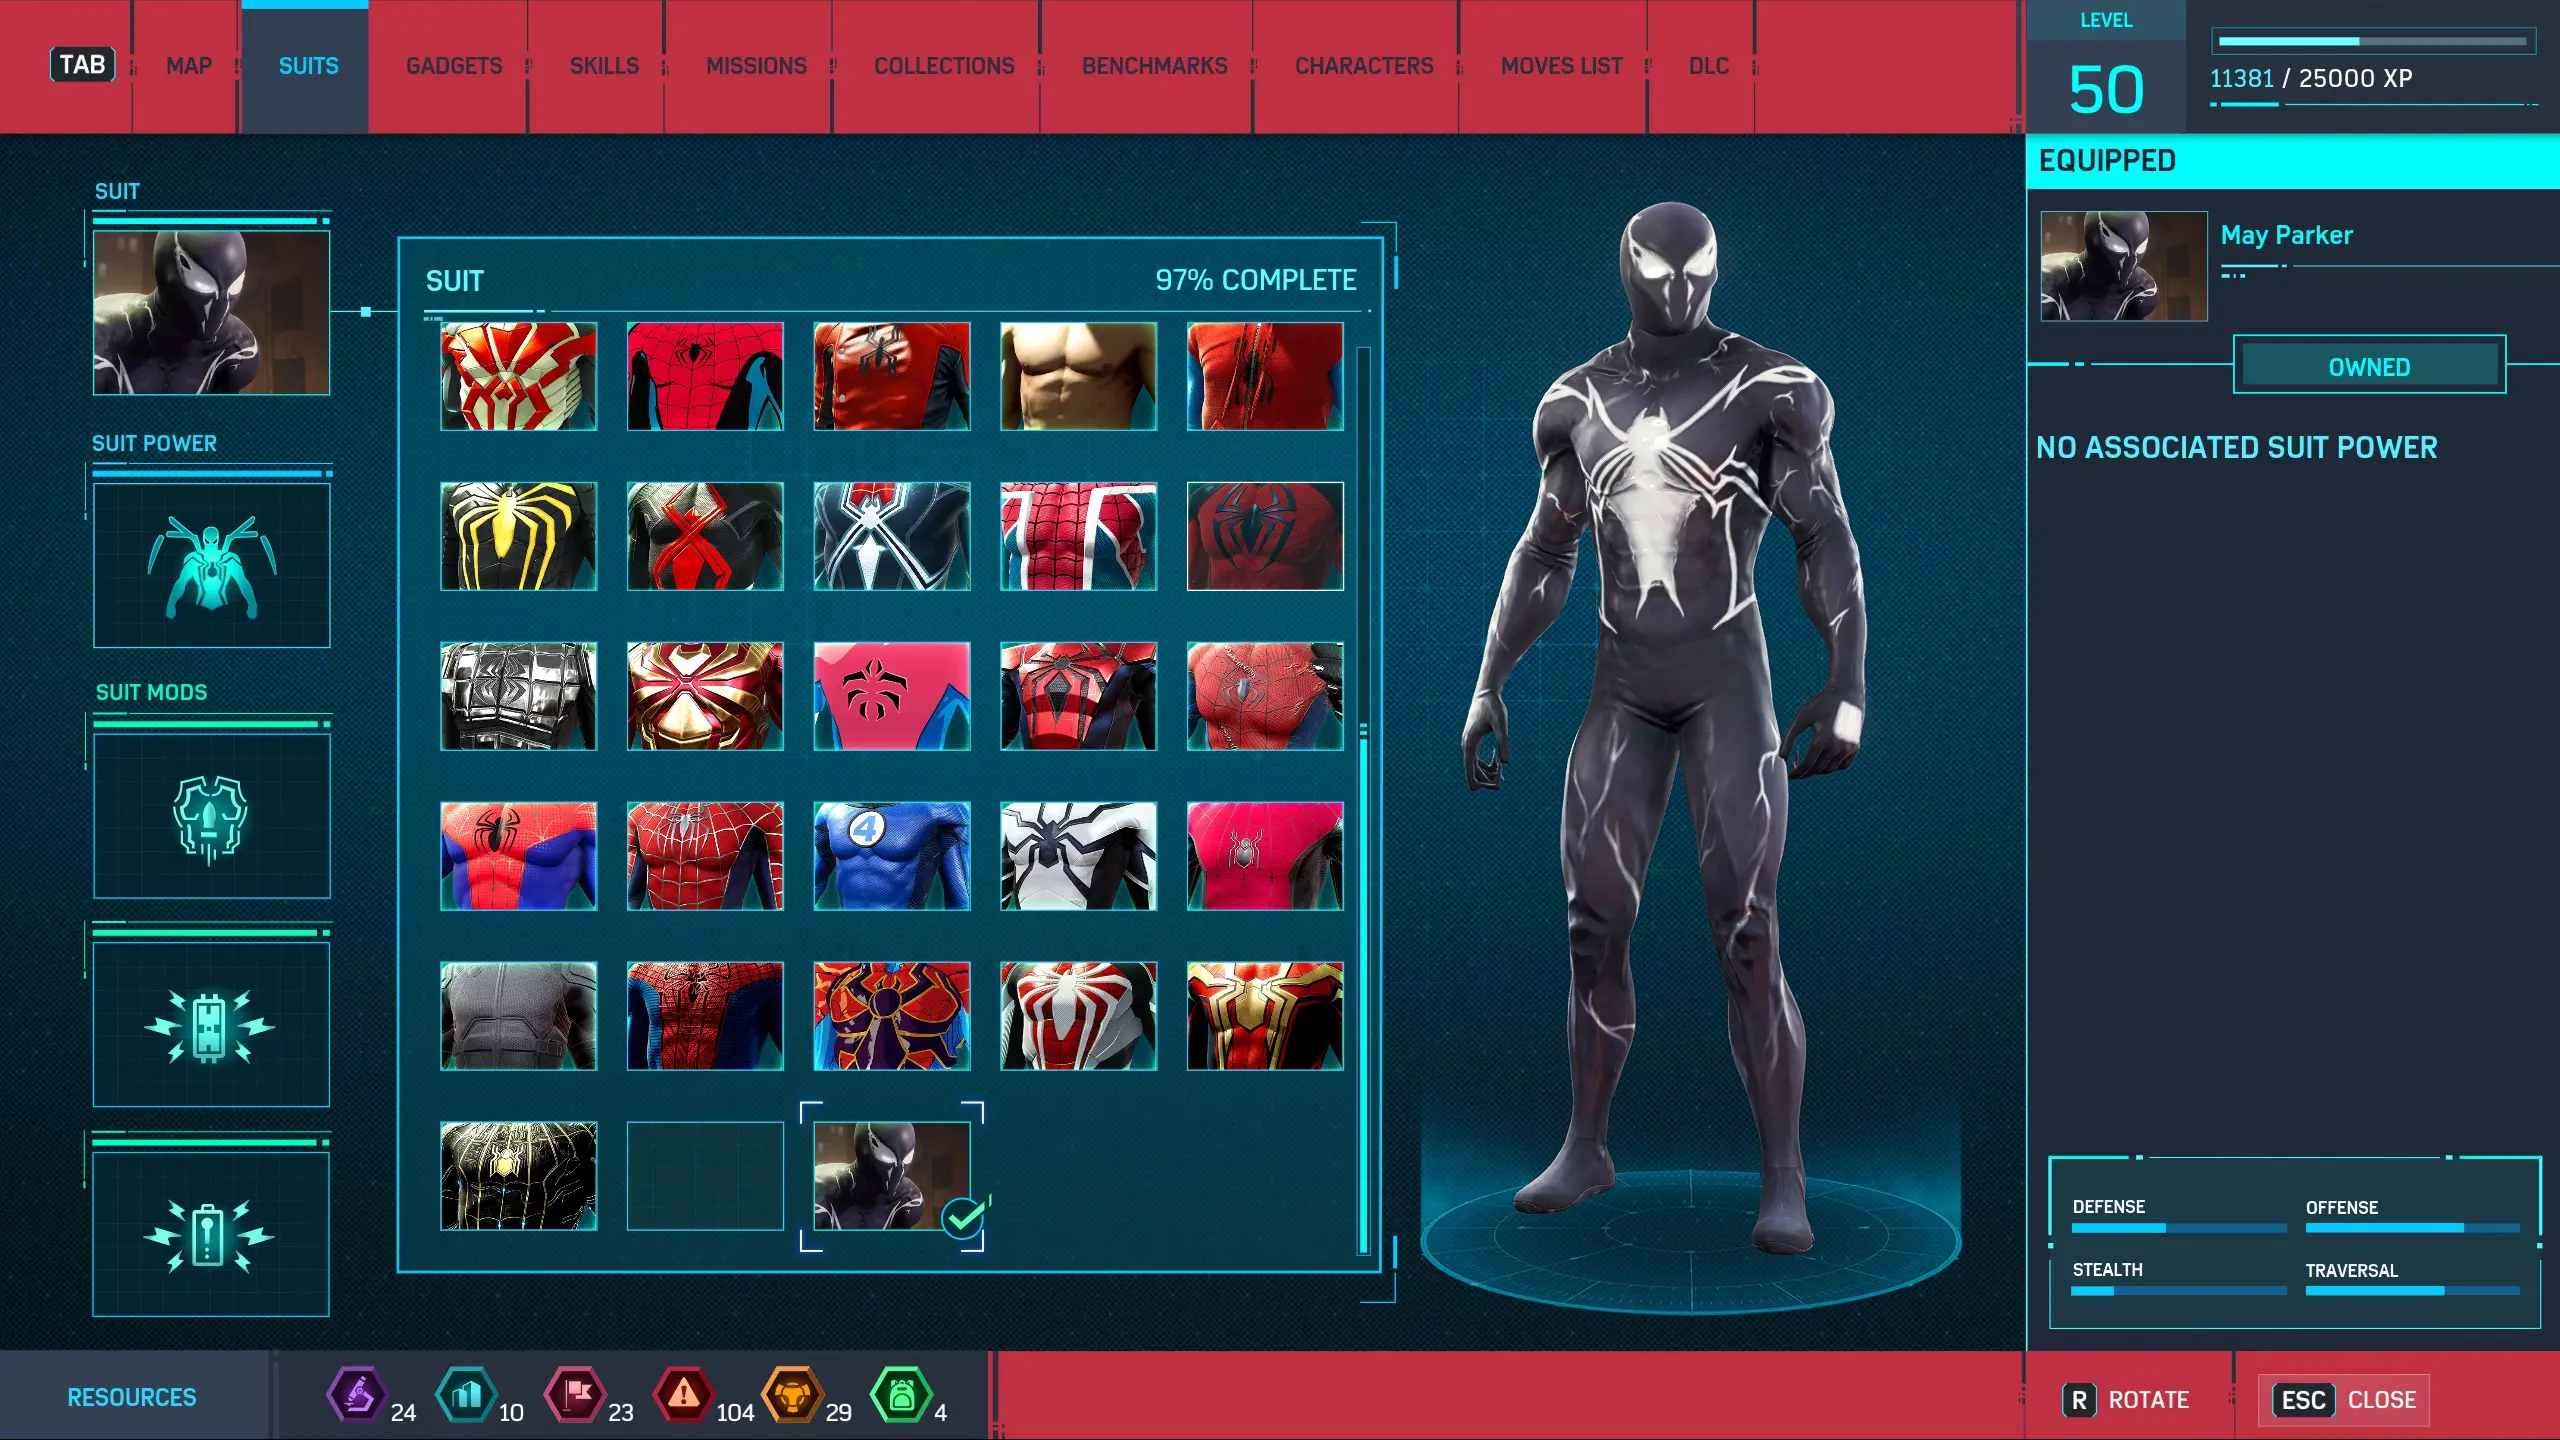
Task: Pick the Spider-UK style red gold suit
Action: point(1265,1016)
